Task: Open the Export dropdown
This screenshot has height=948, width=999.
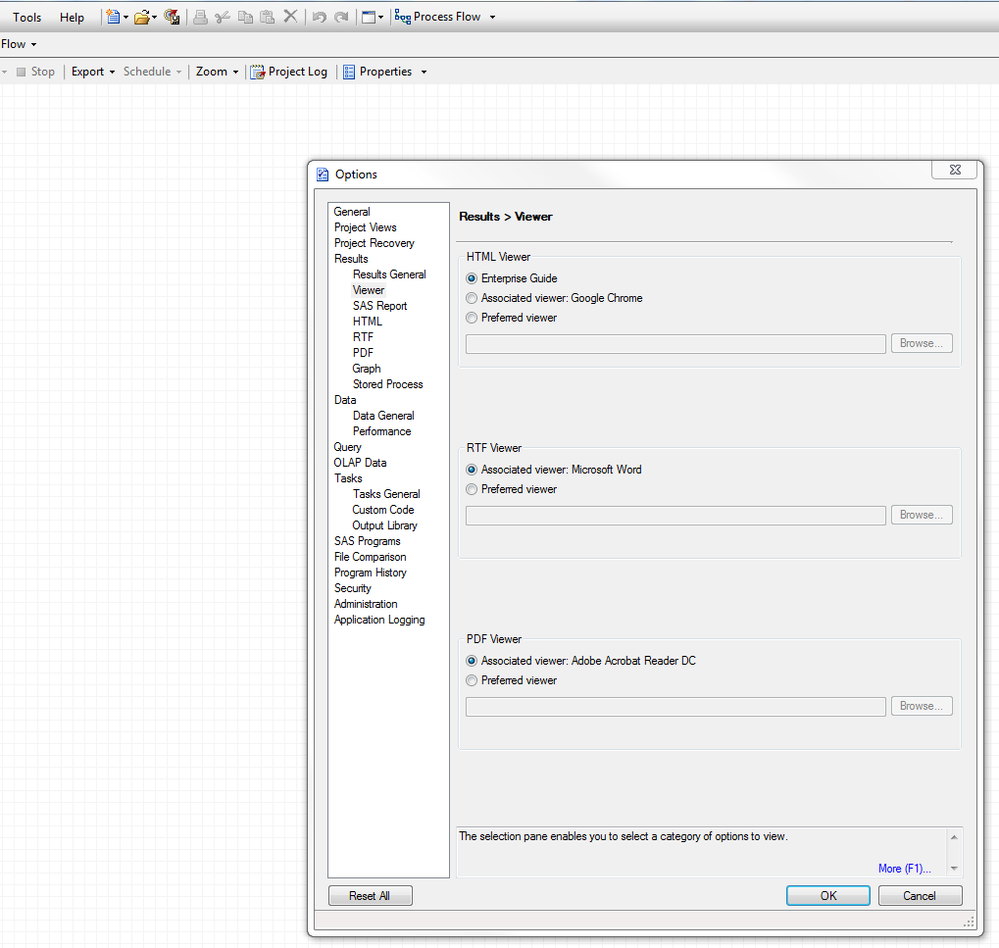Action: (x=93, y=72)
